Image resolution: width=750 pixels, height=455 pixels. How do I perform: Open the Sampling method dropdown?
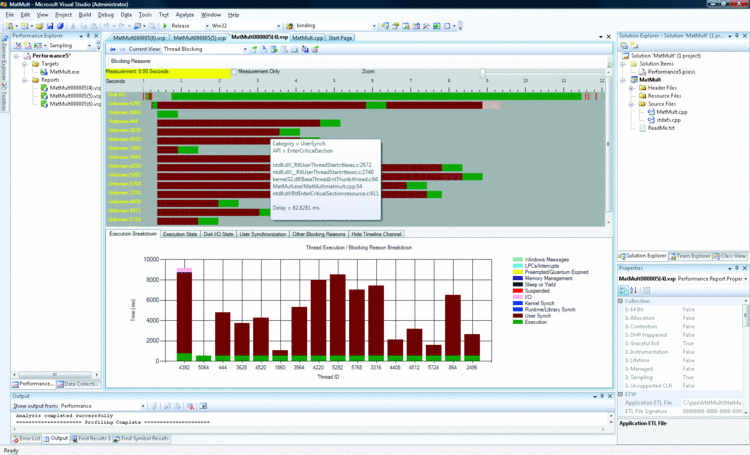point(89,45)
